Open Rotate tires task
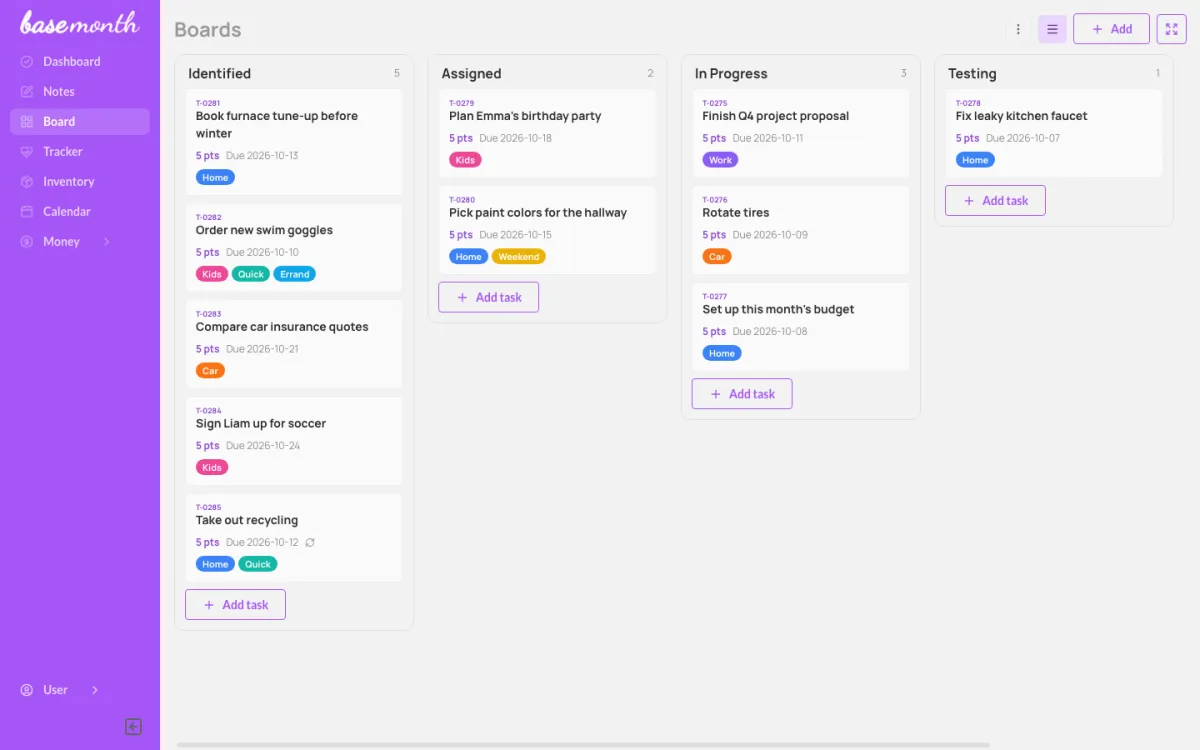This screenshot has height=750, width=1200. pos(801,230)
